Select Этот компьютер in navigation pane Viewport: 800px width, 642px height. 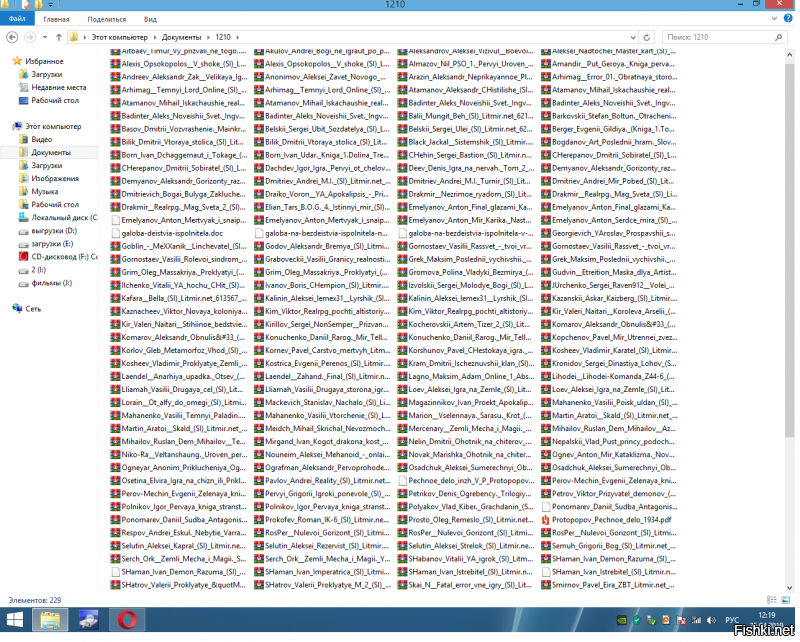[47, 126]
